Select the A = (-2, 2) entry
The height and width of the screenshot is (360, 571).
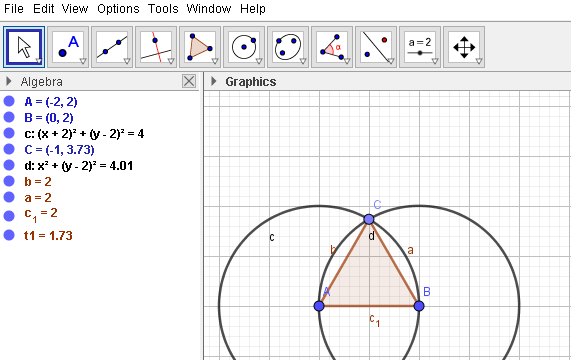(x=51, y=102)
